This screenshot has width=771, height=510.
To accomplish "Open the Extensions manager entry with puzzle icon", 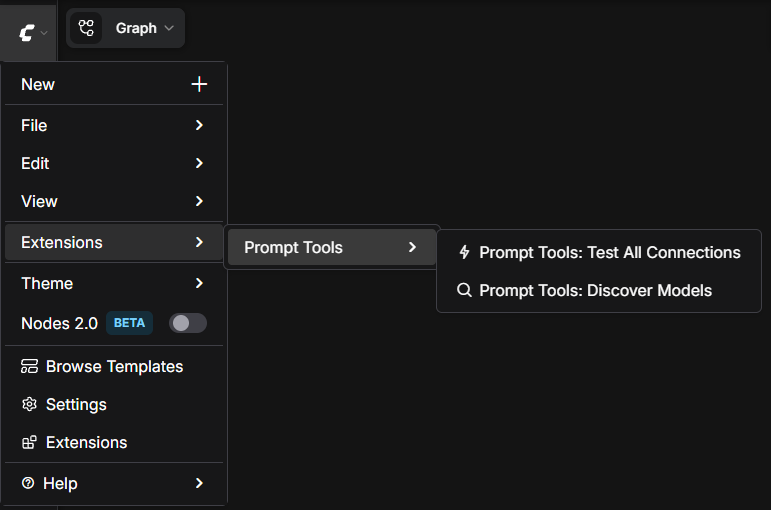I will [x=114, y=443].
